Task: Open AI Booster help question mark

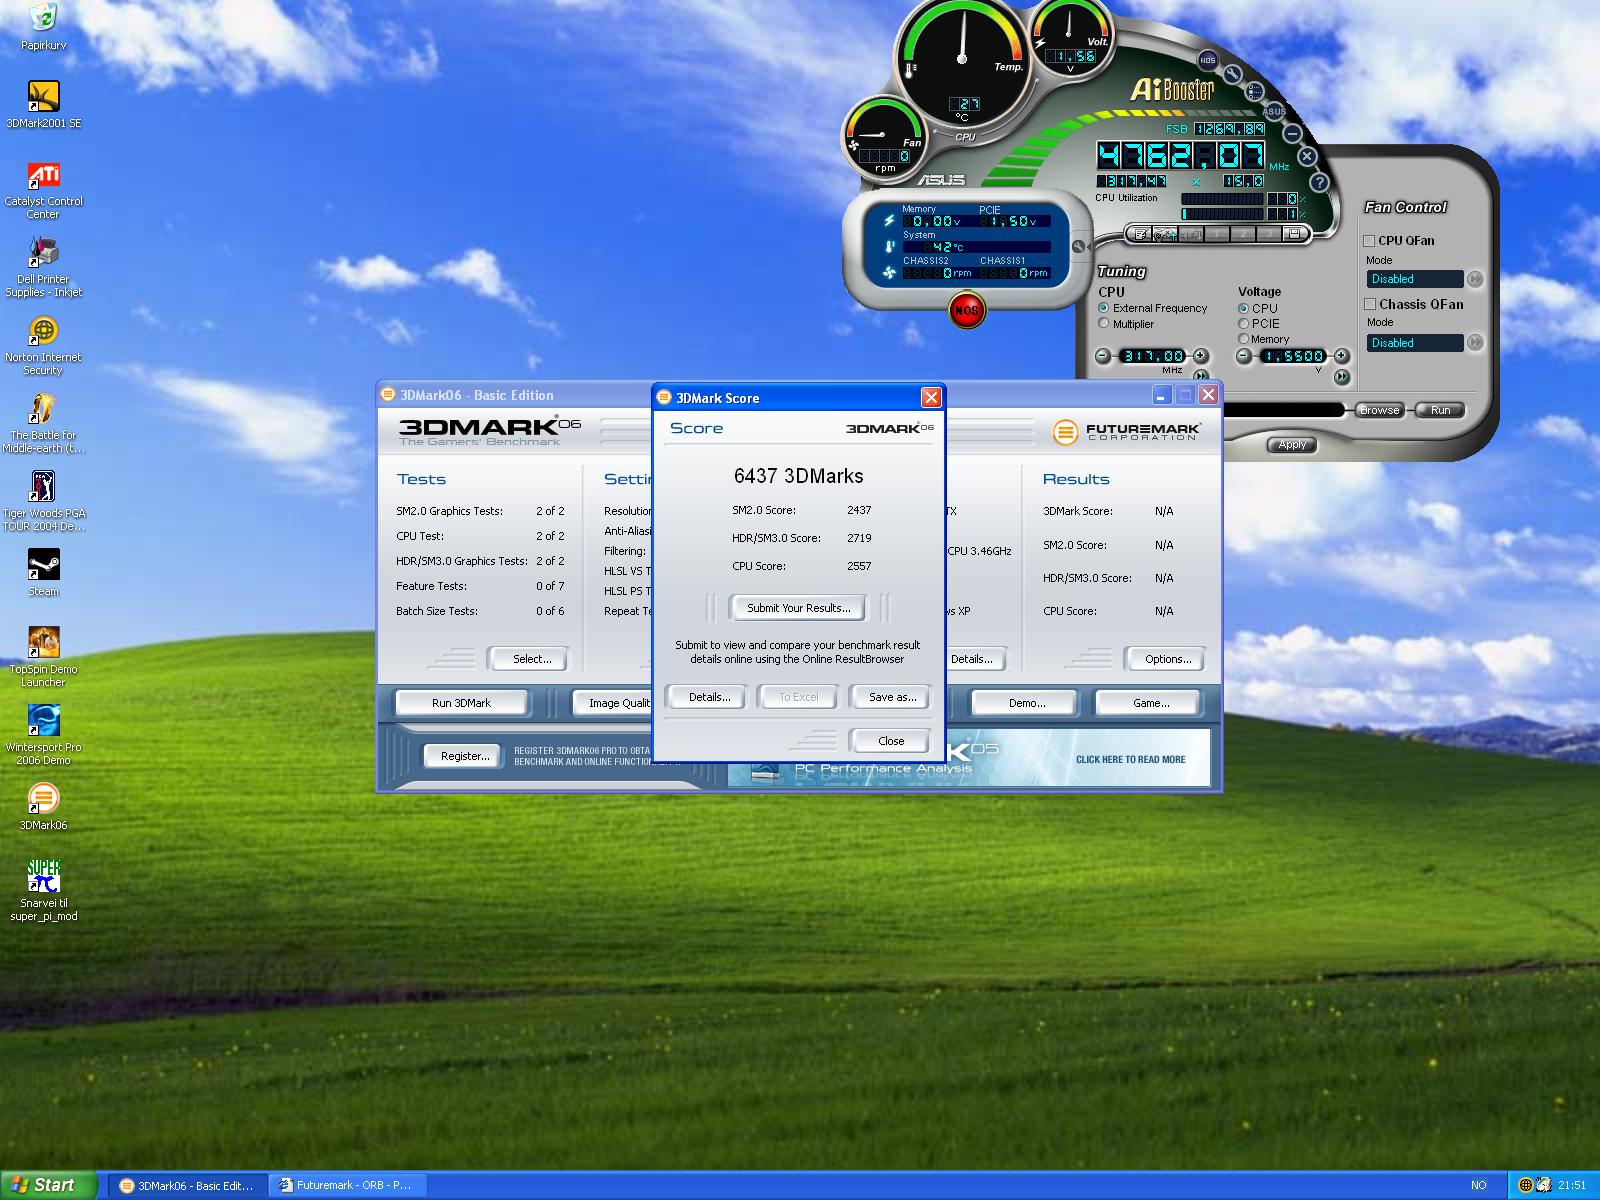Action: (x=1319, y=182)
